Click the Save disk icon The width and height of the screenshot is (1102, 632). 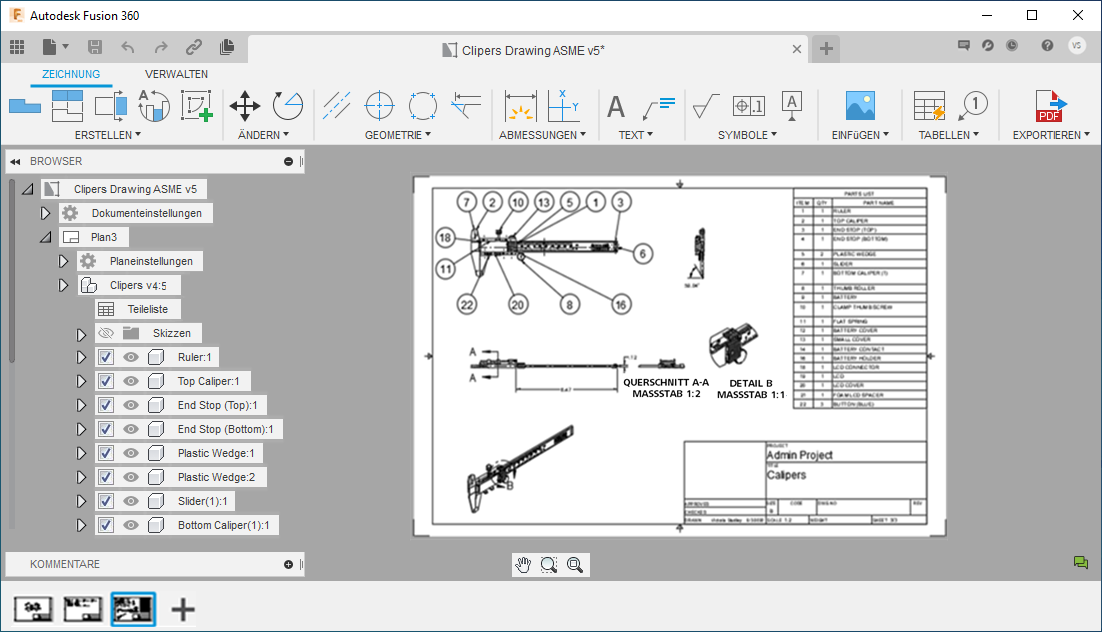pyautogui.click(x=95, y=47)
